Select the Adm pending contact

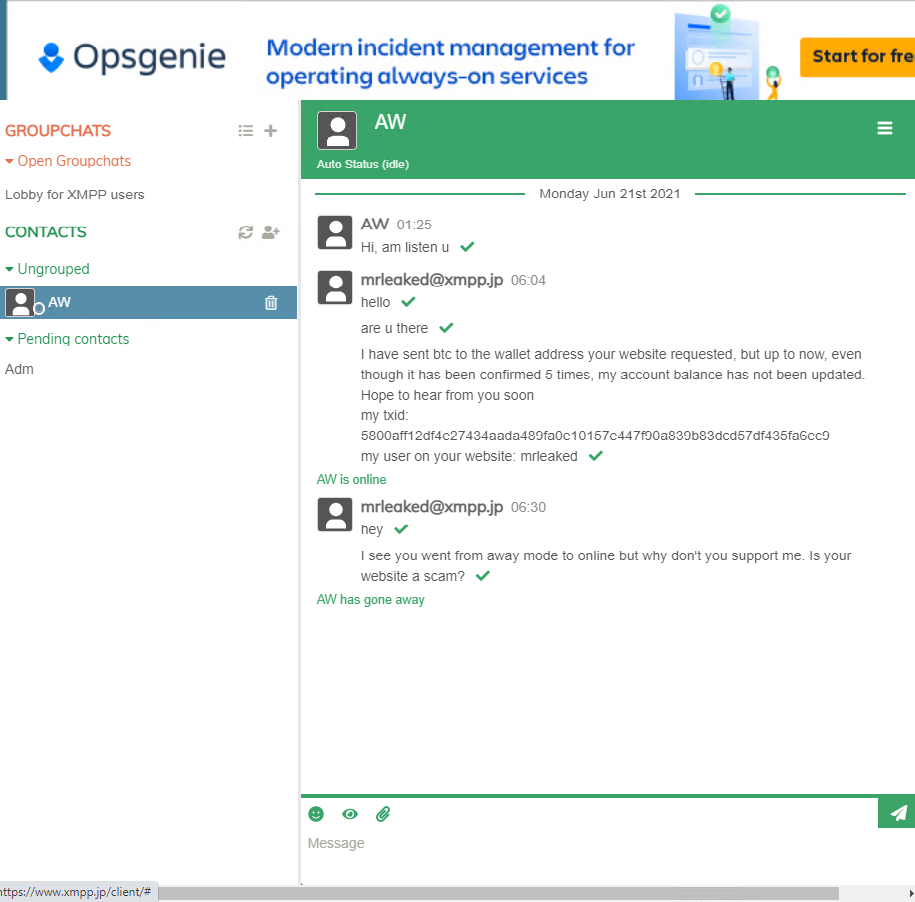[20, 369]
